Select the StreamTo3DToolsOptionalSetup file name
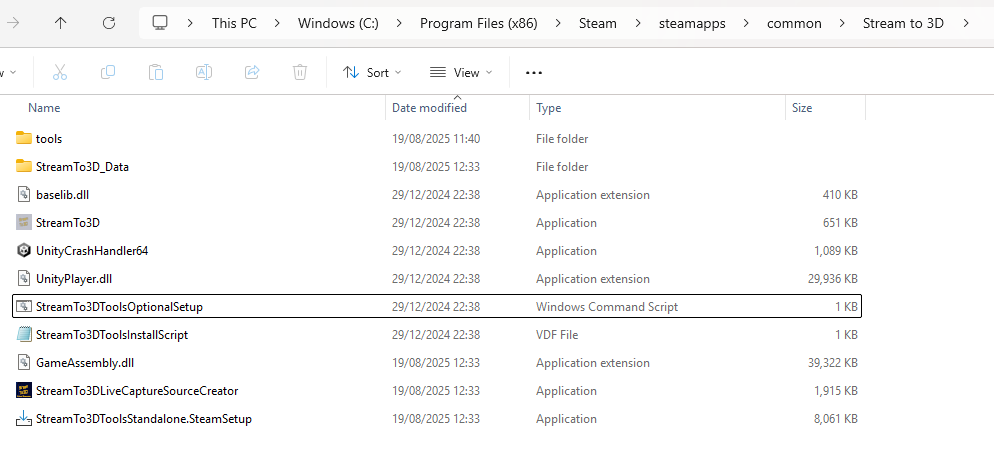Viewport: 994px width, 458px height. tap(119, 307)
